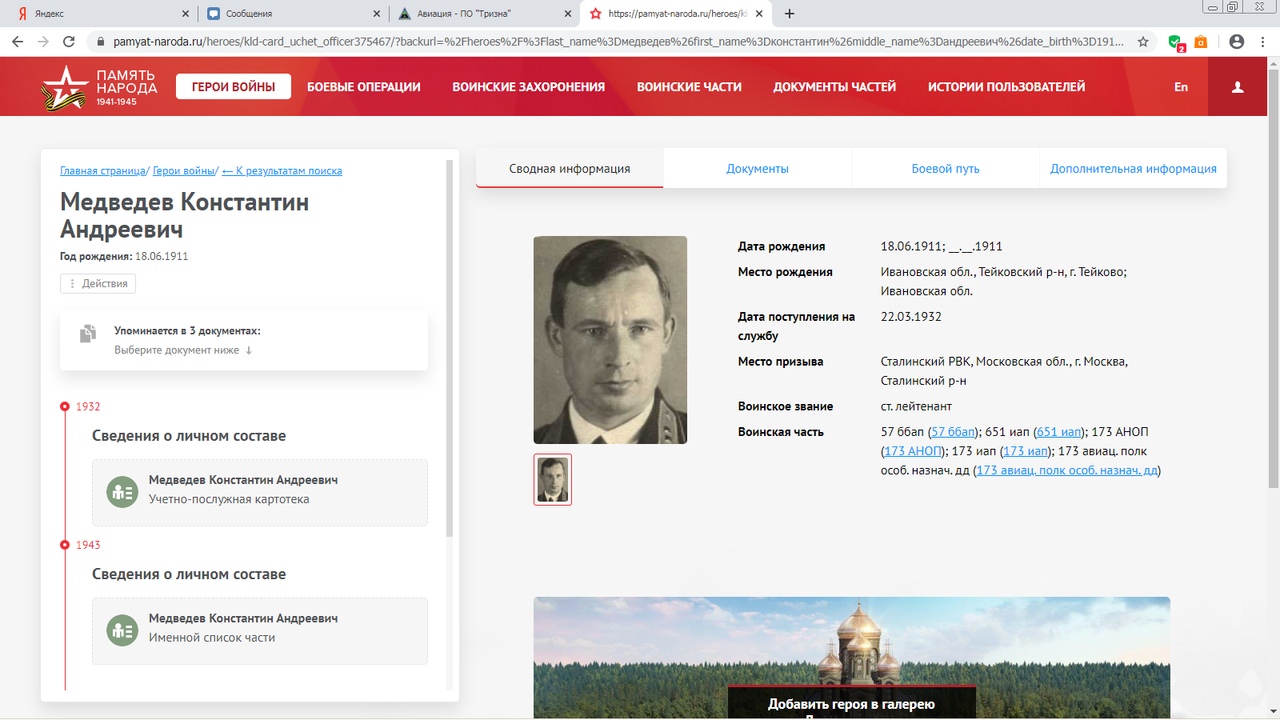The width and height of the screenshot is (1280, 720).
Task: Open the user profile icon in header
Action: click(x=1237, y=87)
